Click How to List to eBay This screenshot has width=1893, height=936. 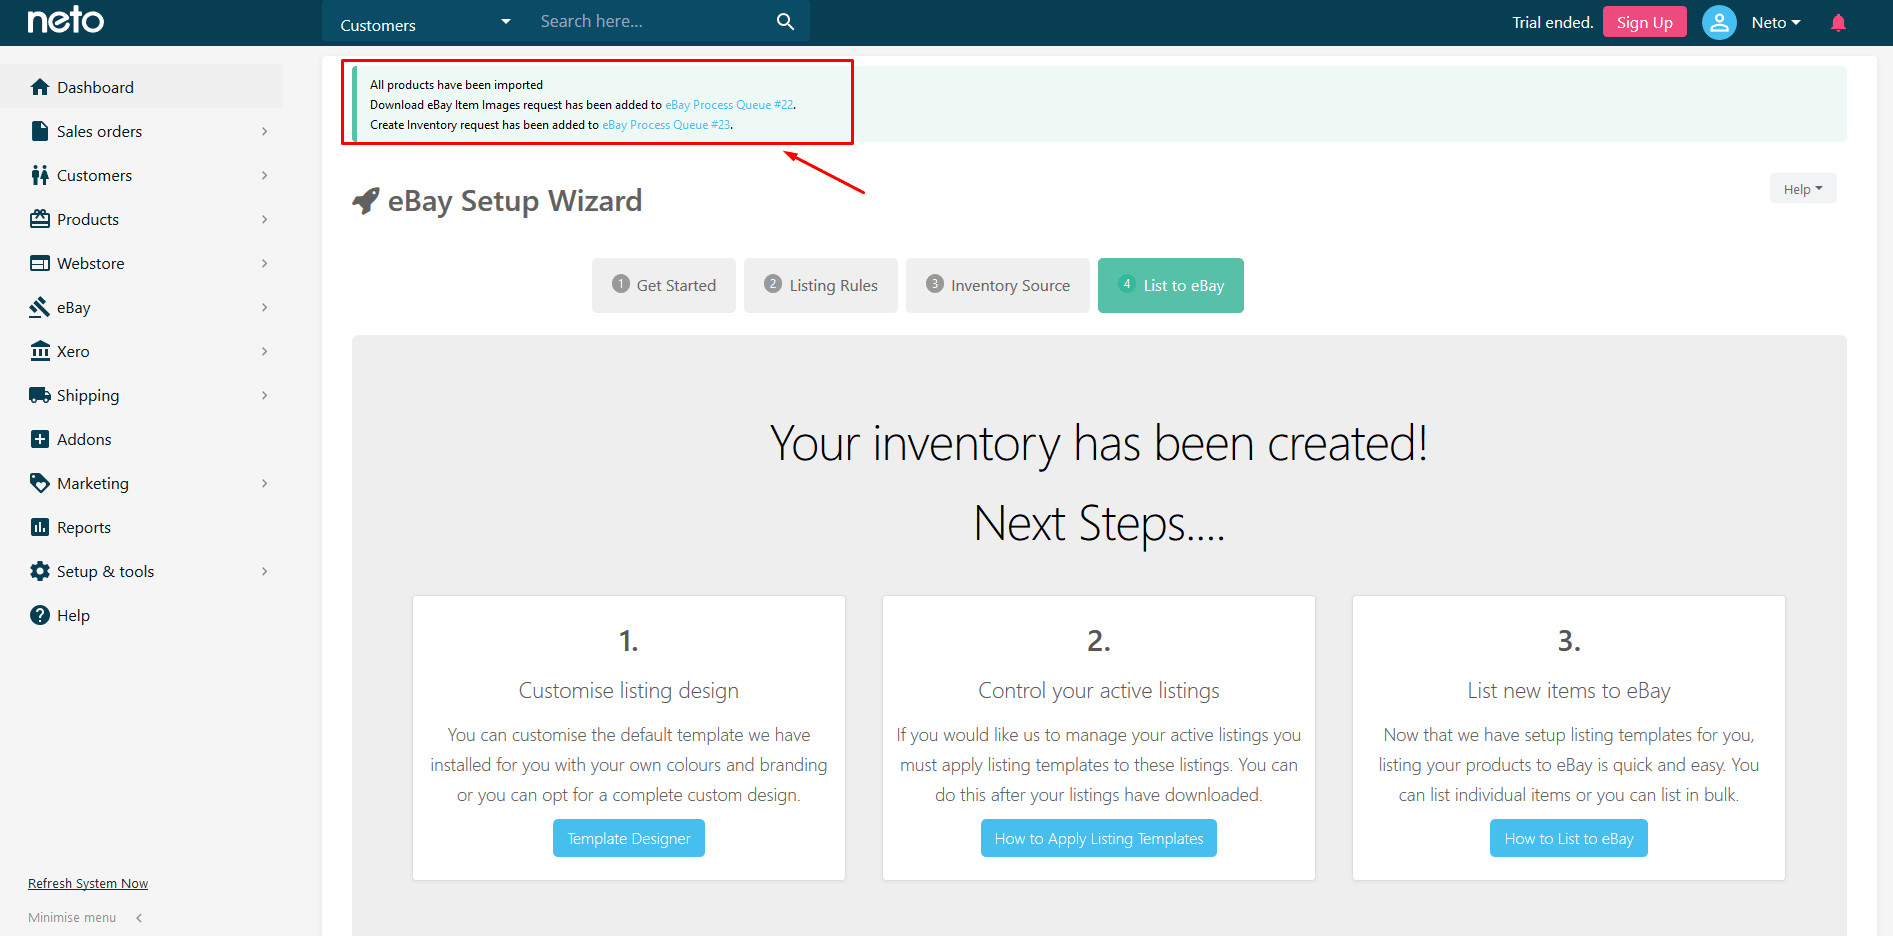coord(1569,838)
